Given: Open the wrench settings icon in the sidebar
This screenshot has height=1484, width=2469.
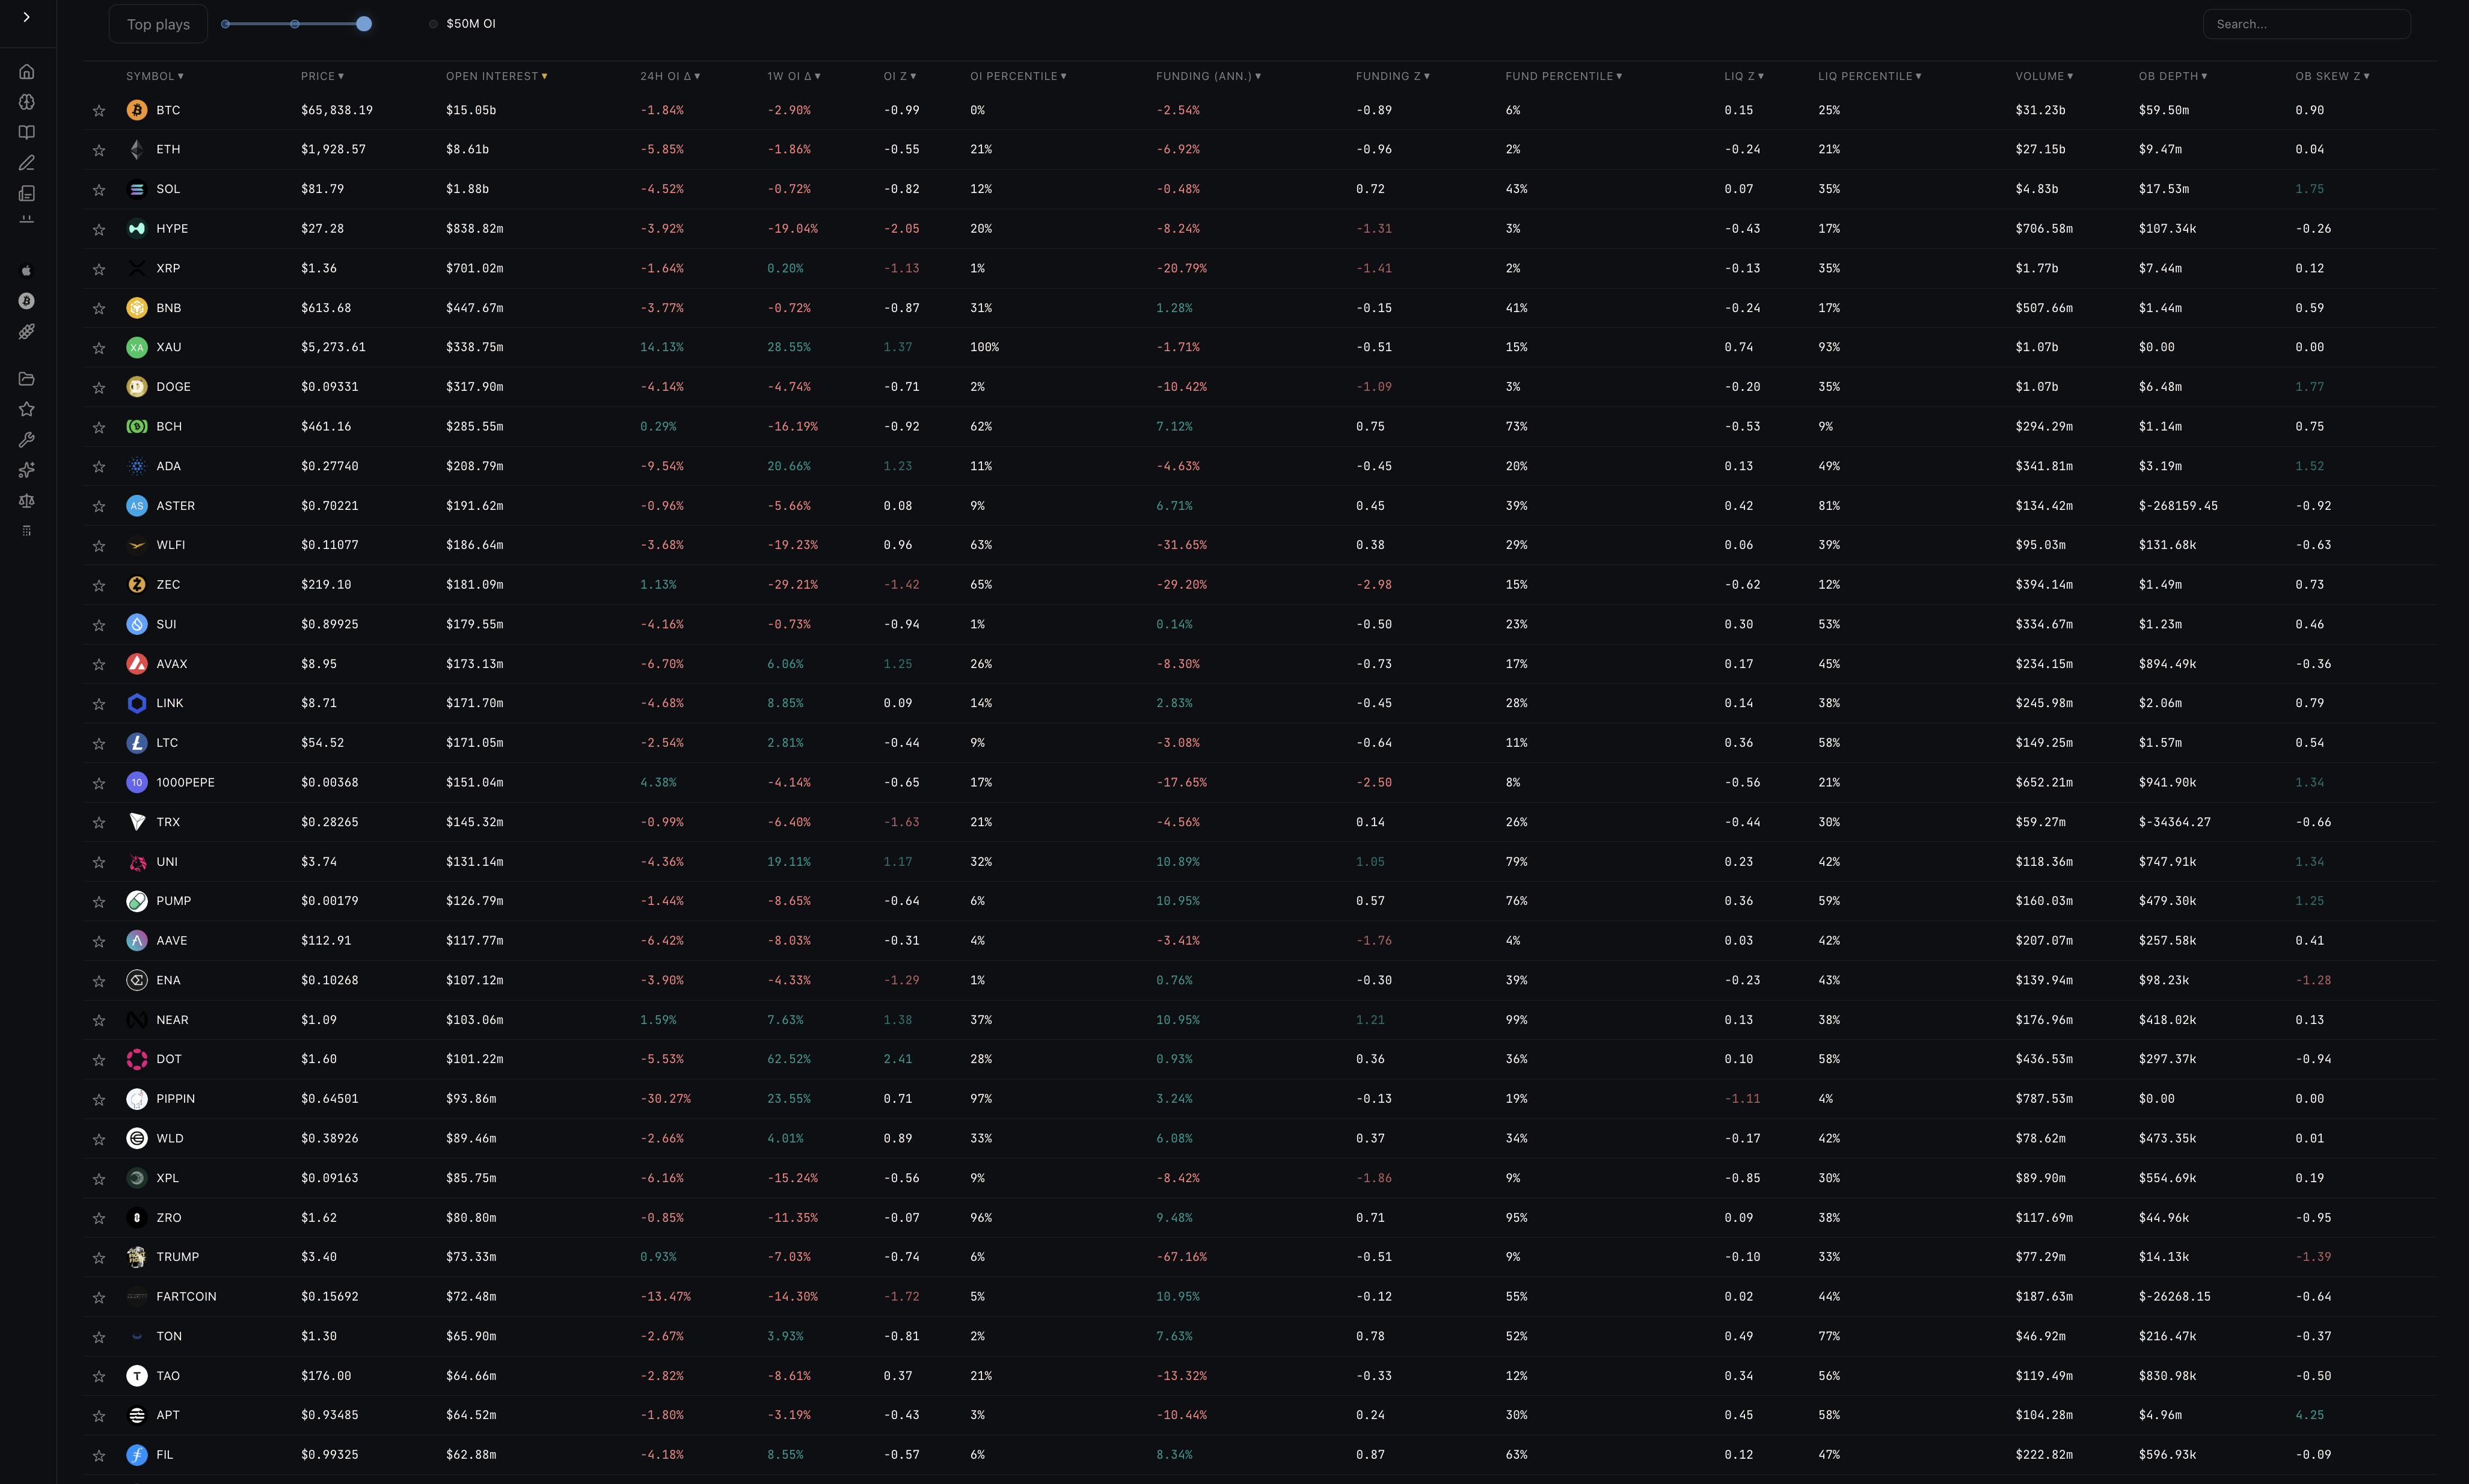Looking at the screenshot, I should tap(27, 439).
